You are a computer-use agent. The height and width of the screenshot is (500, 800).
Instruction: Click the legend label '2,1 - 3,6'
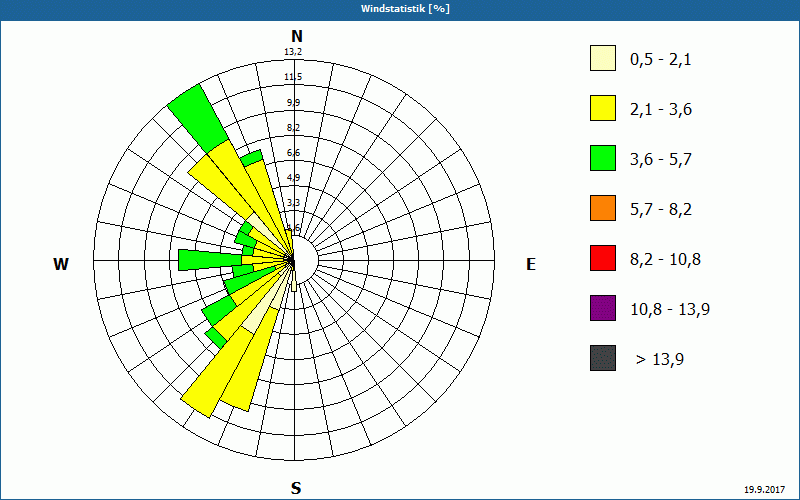coord(661,110)
